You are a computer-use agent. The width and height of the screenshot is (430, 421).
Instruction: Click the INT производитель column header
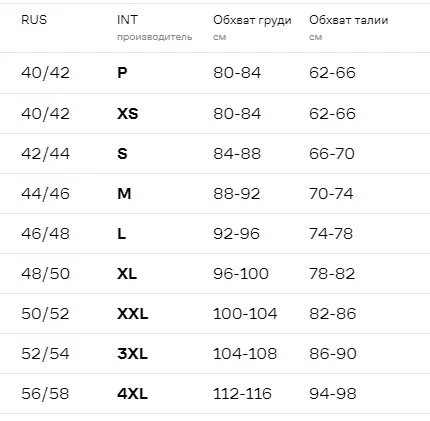[x=155, y=28]
